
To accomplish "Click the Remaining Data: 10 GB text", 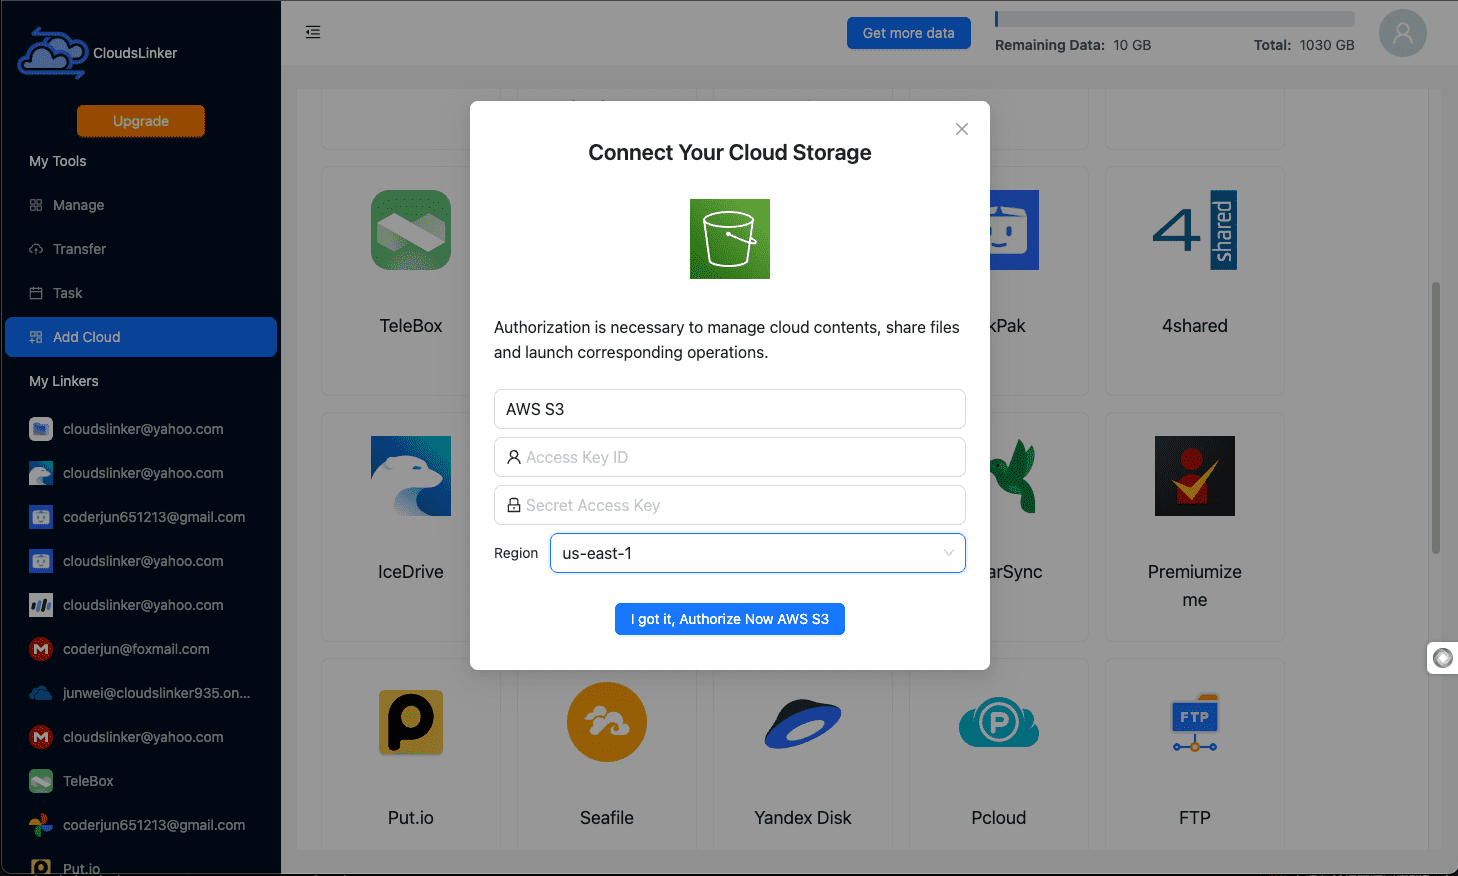I will click(1073, 45).
